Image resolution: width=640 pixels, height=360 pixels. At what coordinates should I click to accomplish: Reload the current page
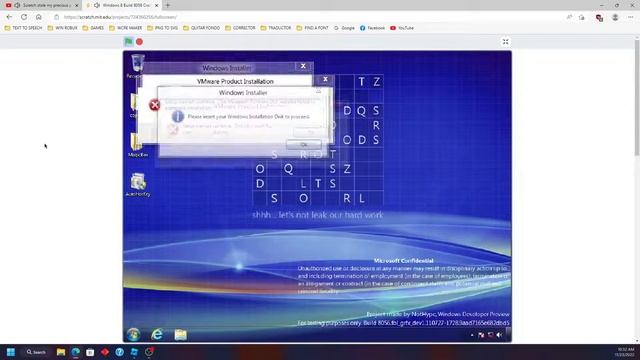pos(24,17)
